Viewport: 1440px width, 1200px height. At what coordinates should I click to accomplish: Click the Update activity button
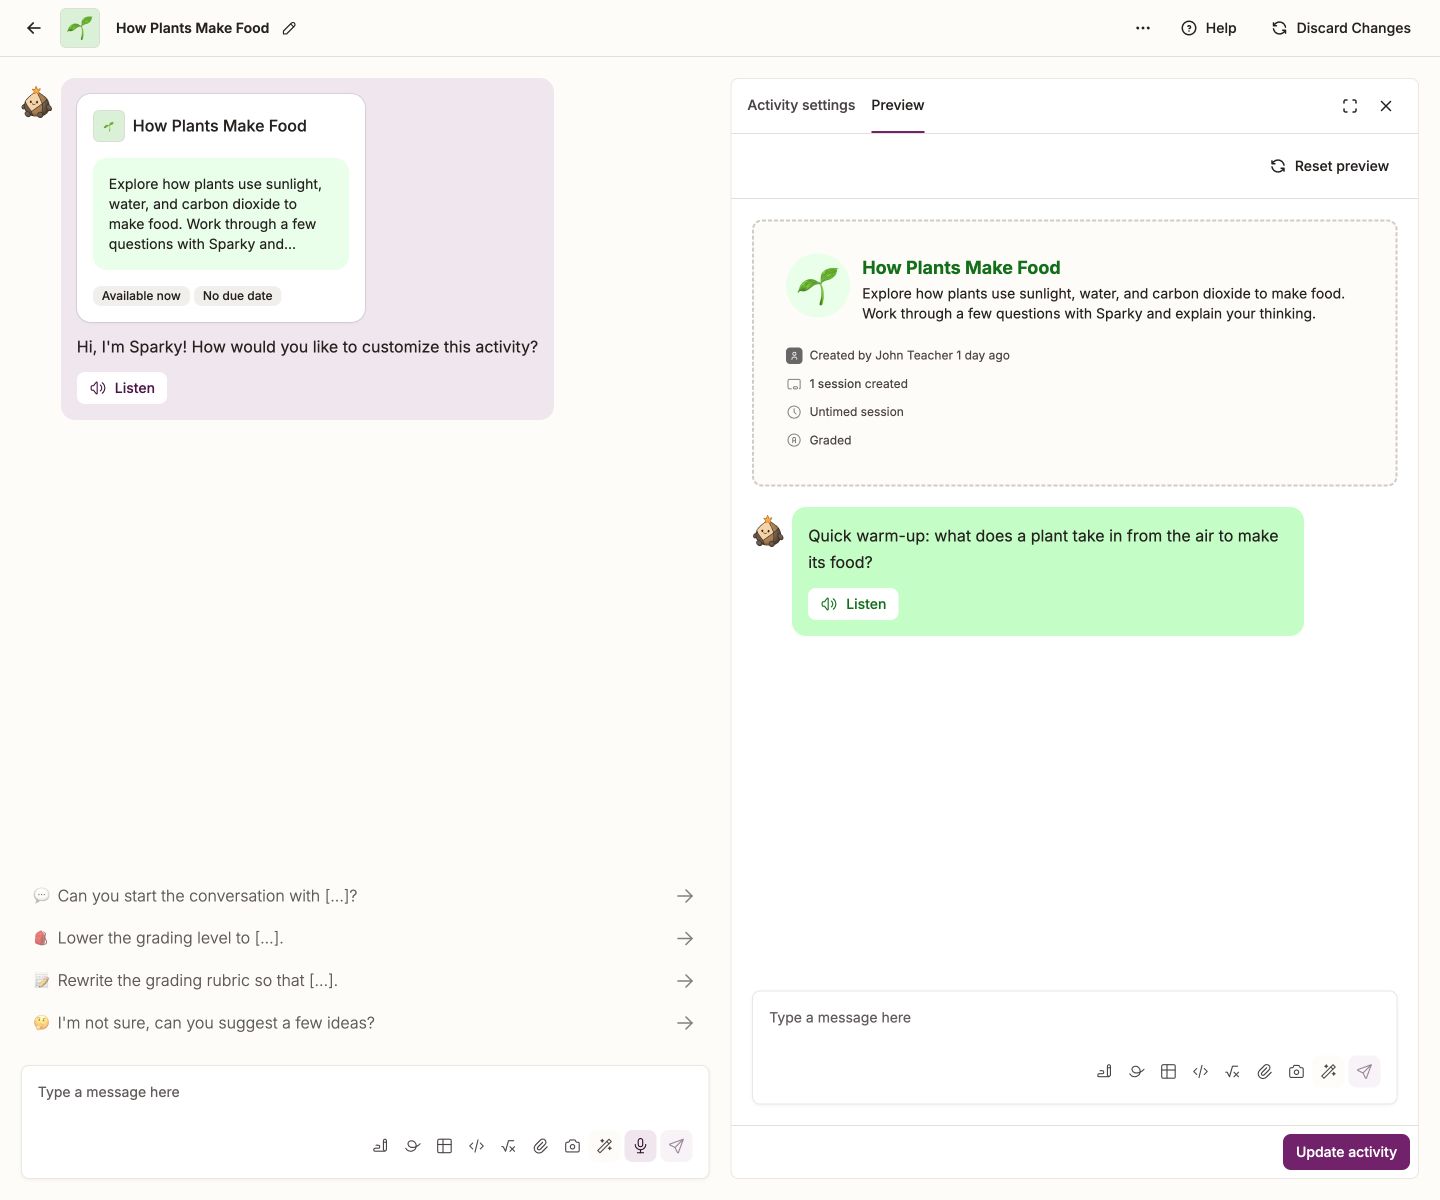(x=1346, y=1152)
